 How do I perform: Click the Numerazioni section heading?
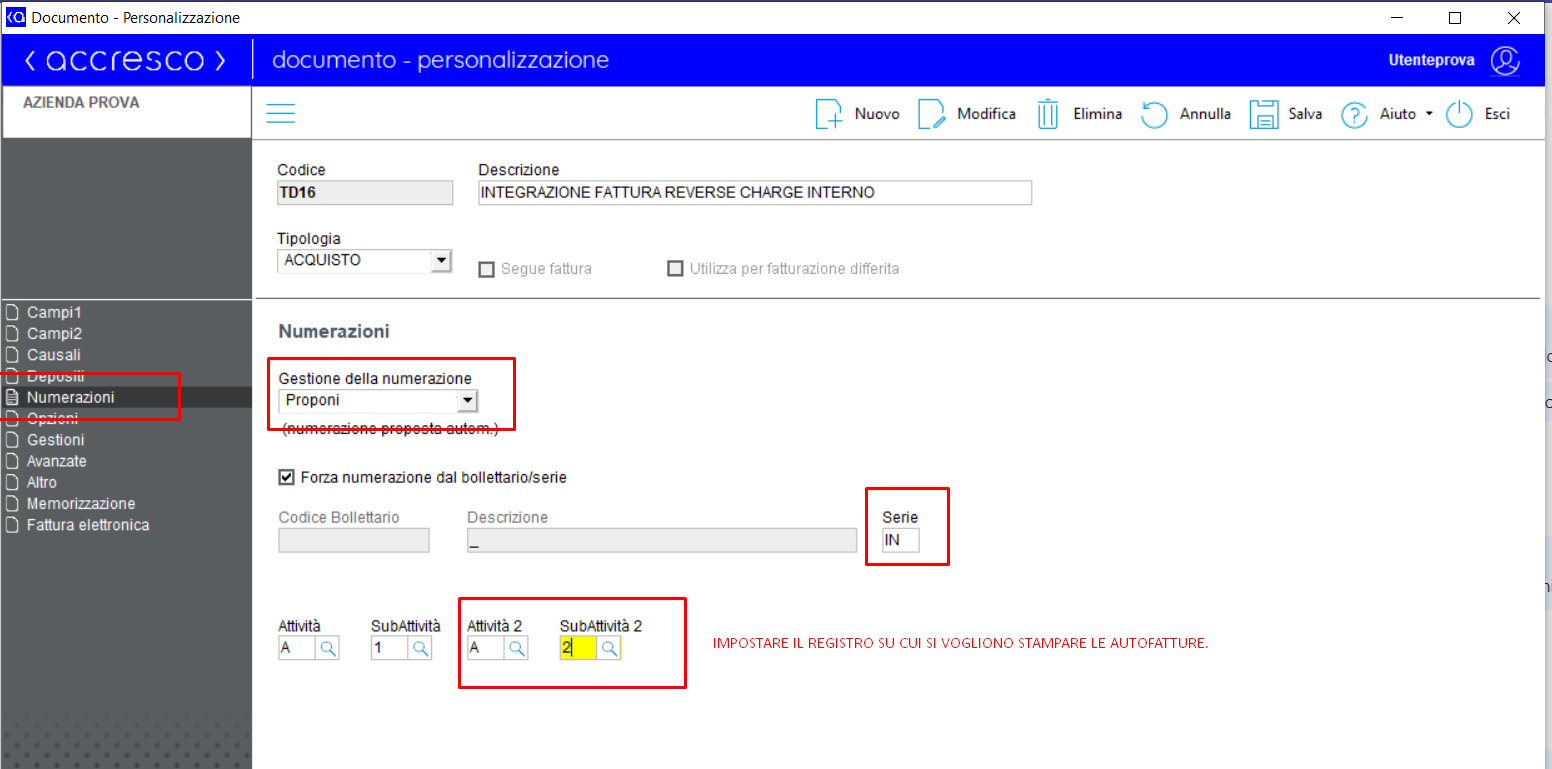pos(334,331)
